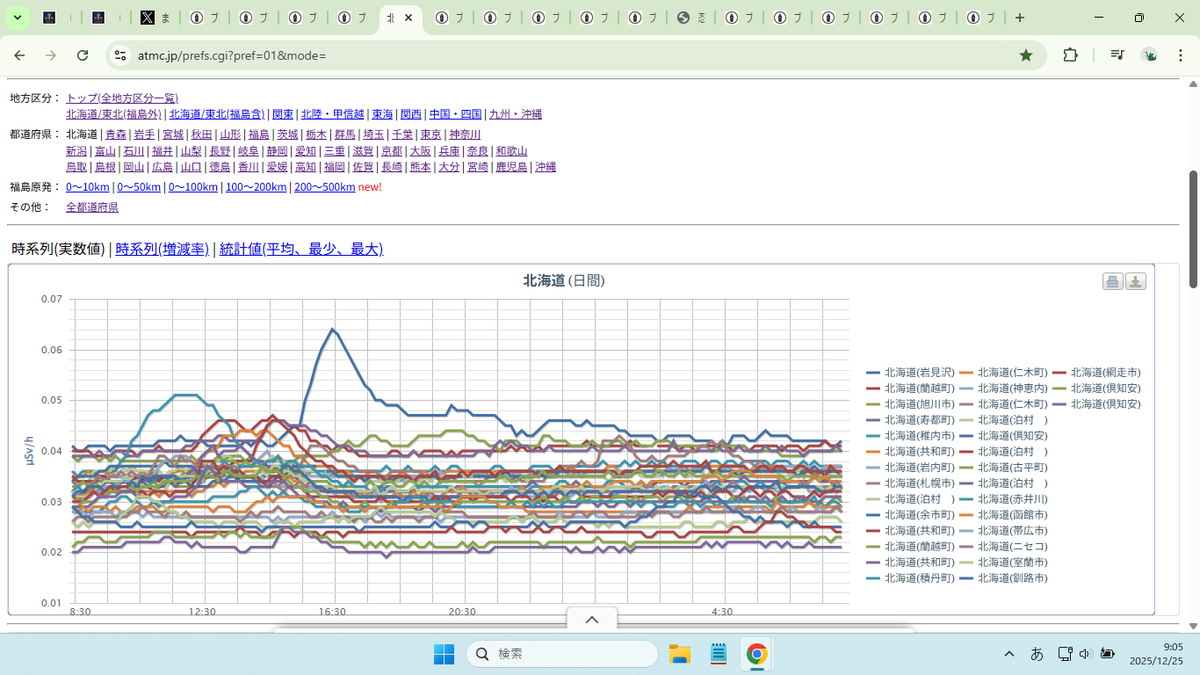The image size is (1200, 675).
Task: View site information icon in address bar
Action: click(120, 55)
